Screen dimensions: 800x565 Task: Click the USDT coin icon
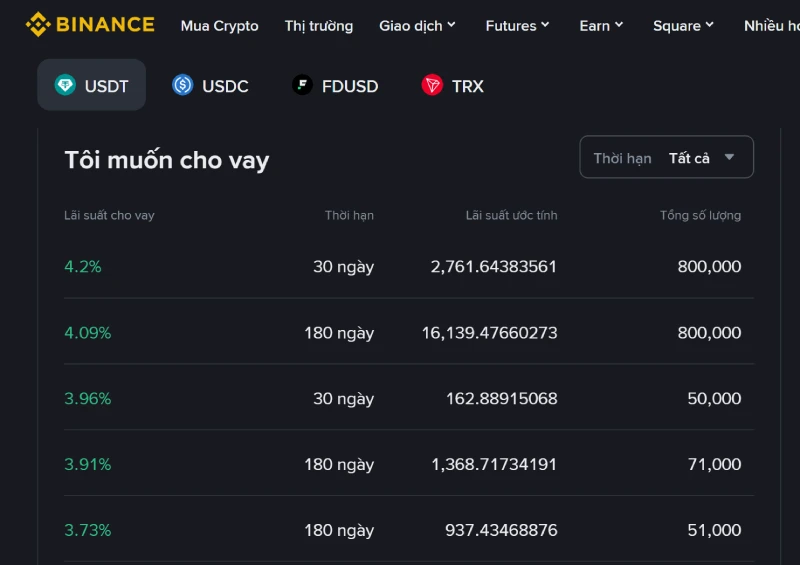click(x=66, y=86)
